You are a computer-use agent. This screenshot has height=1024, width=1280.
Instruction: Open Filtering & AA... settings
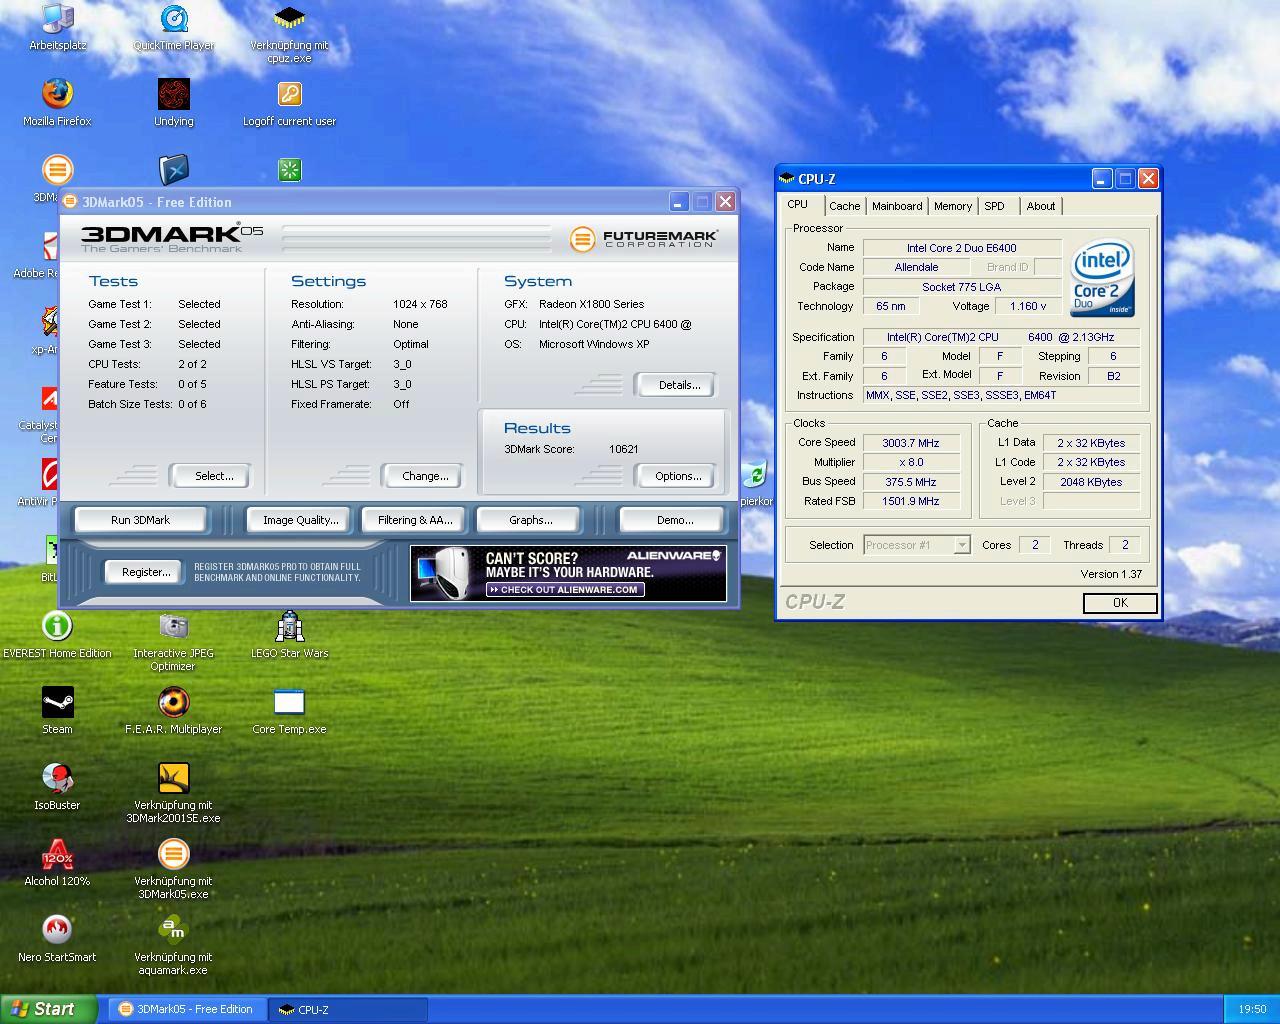pyautogui.click(x=415, y=520)
